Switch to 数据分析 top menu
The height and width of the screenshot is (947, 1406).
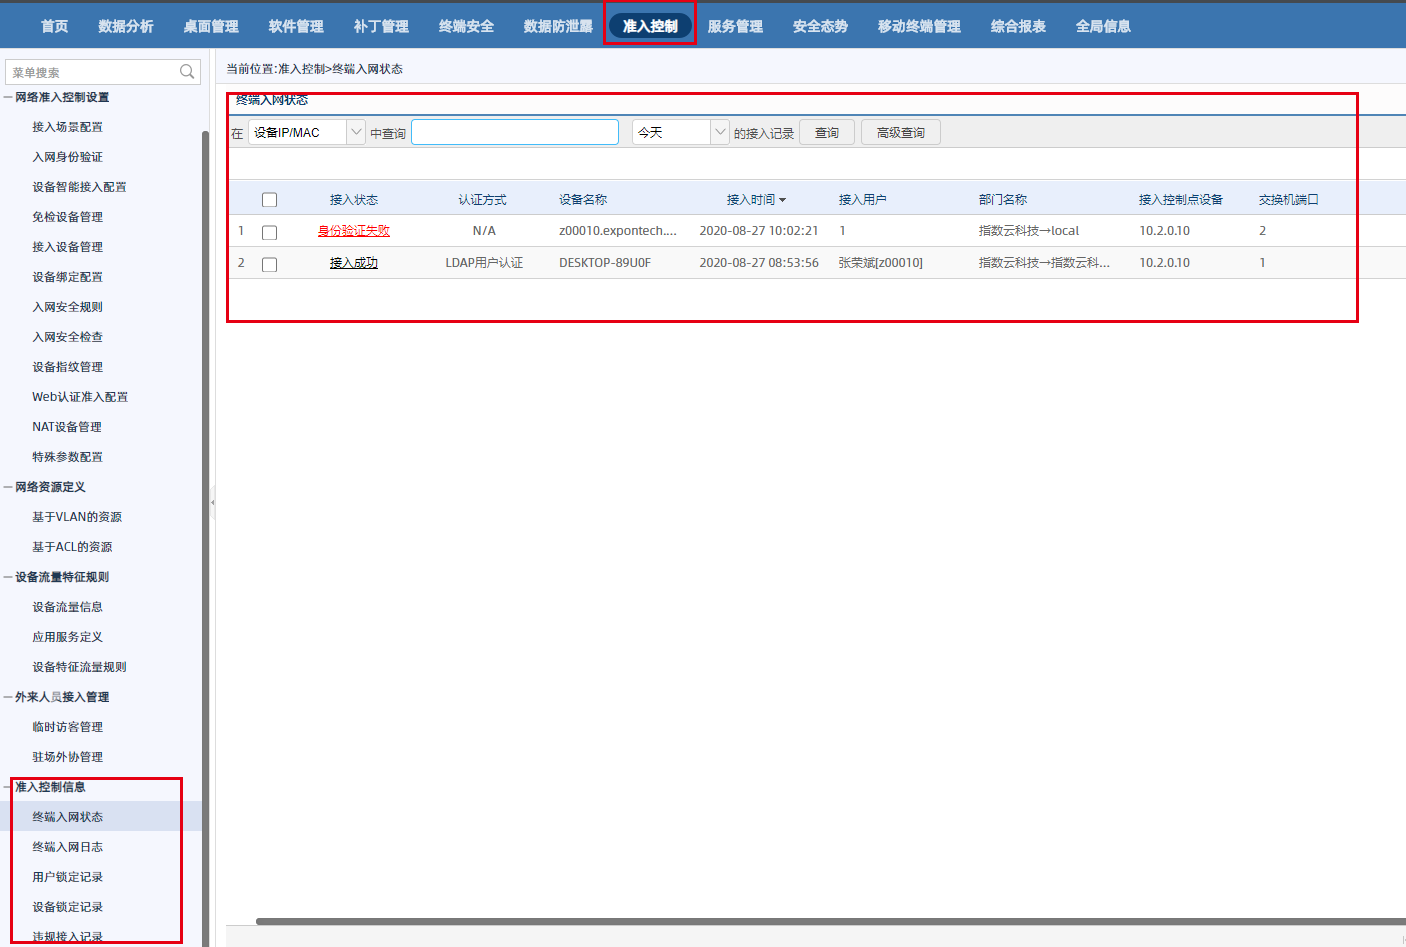126,26
